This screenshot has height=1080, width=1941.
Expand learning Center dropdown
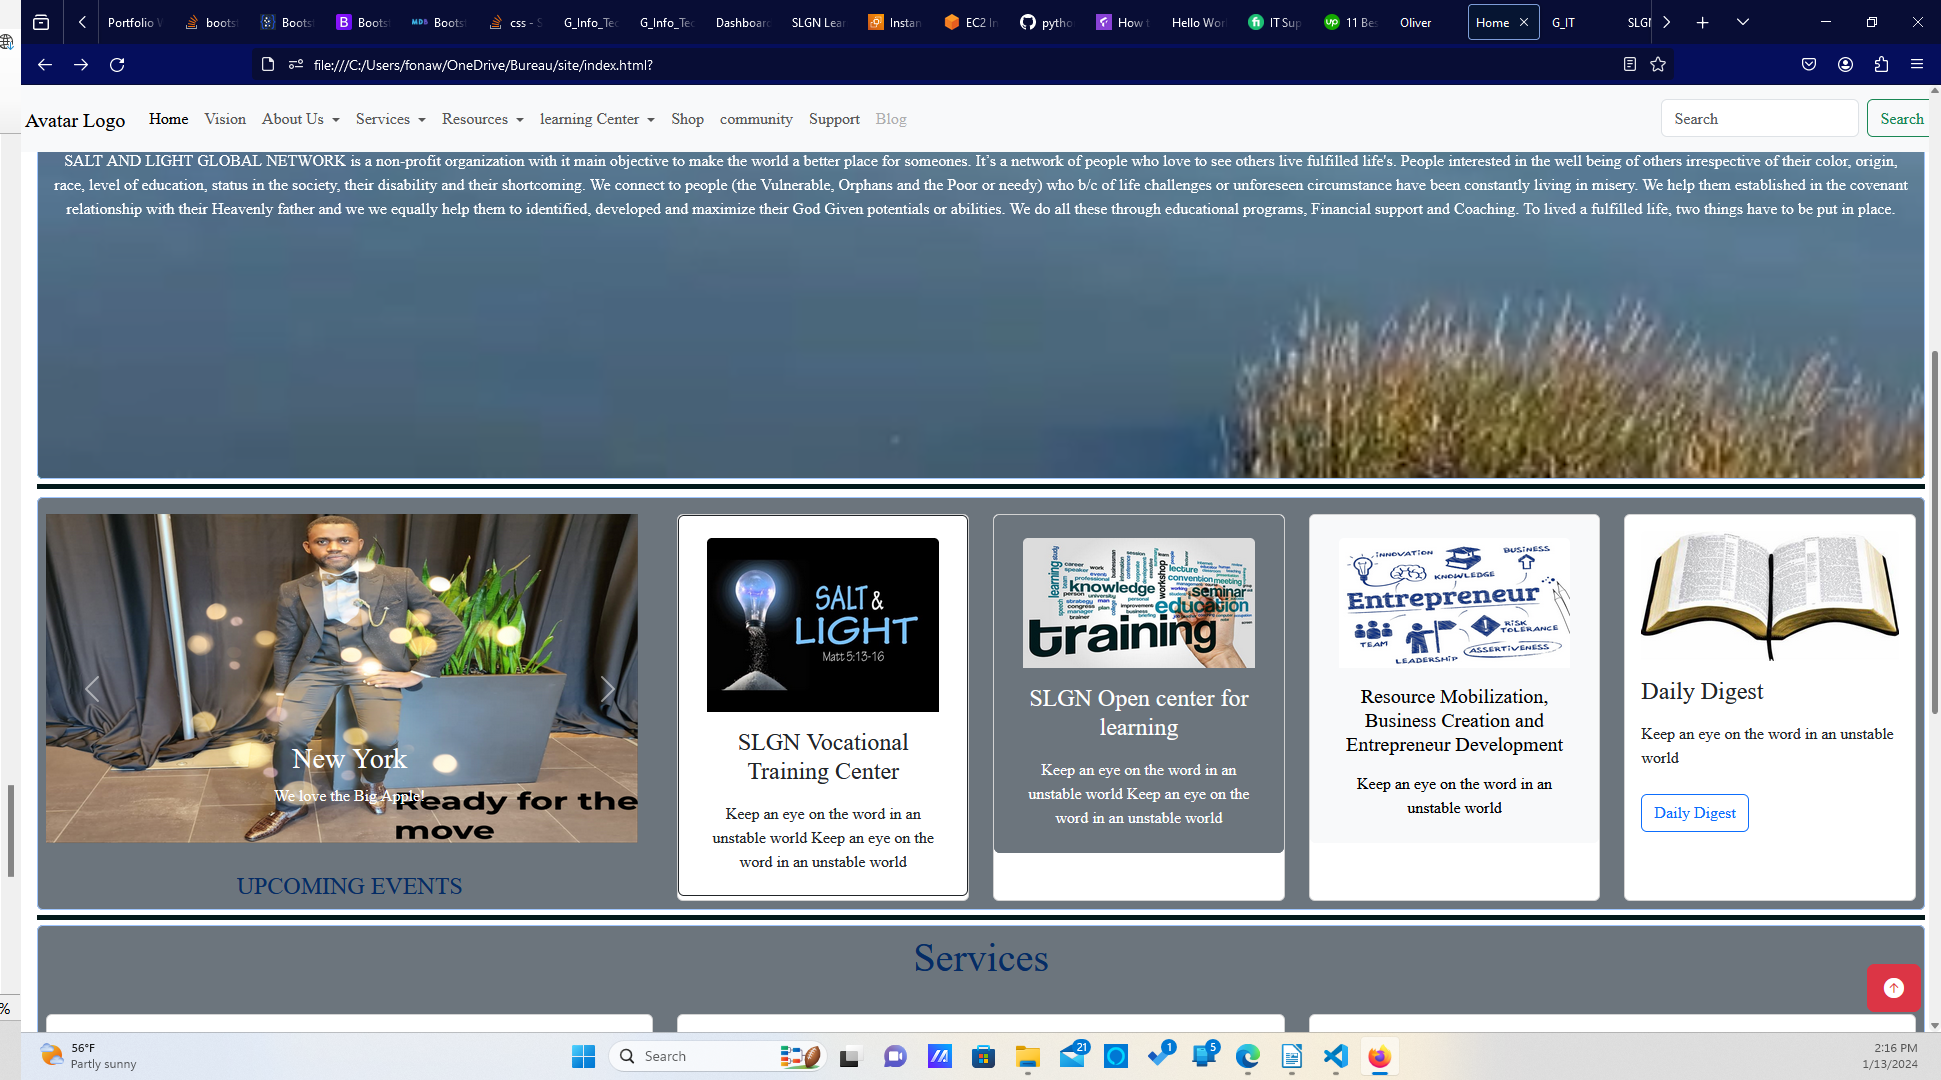[x=597, y=119]
